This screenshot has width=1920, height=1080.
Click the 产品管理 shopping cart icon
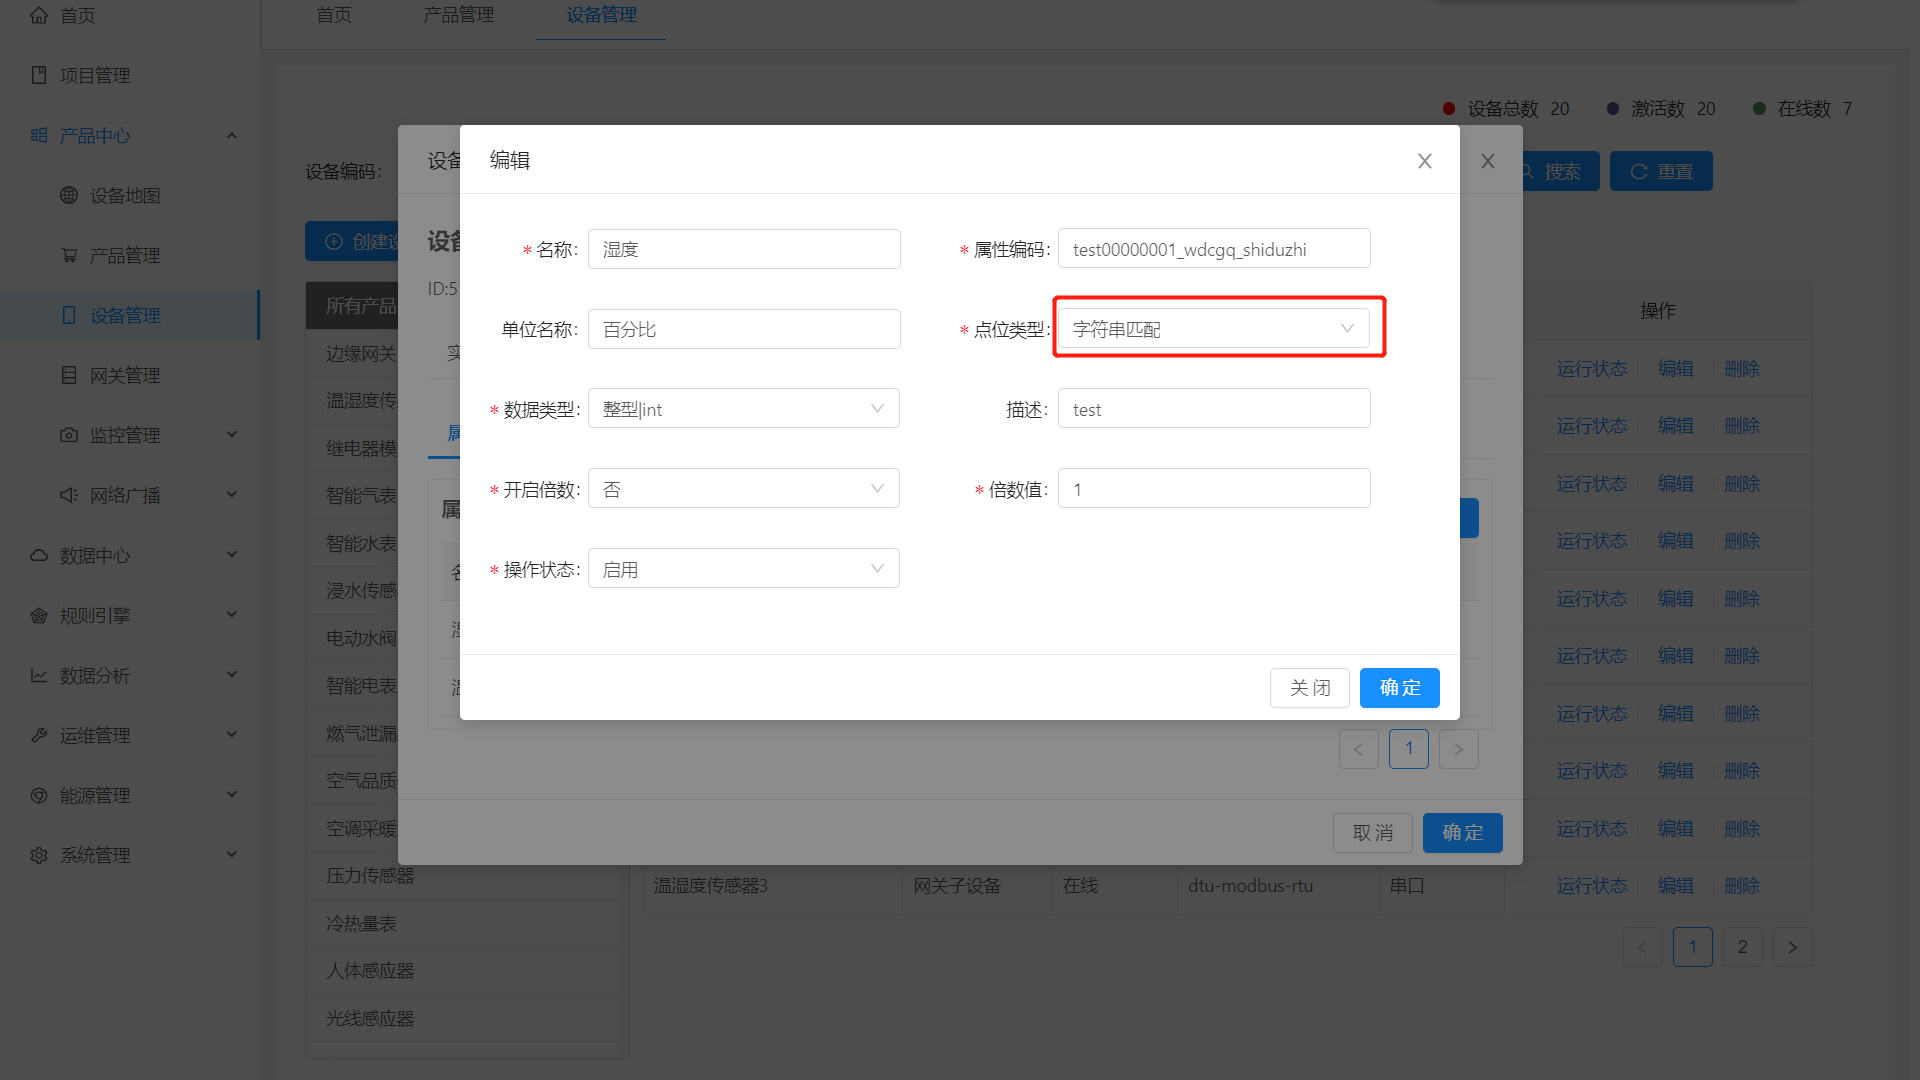(x=68, y=255)
